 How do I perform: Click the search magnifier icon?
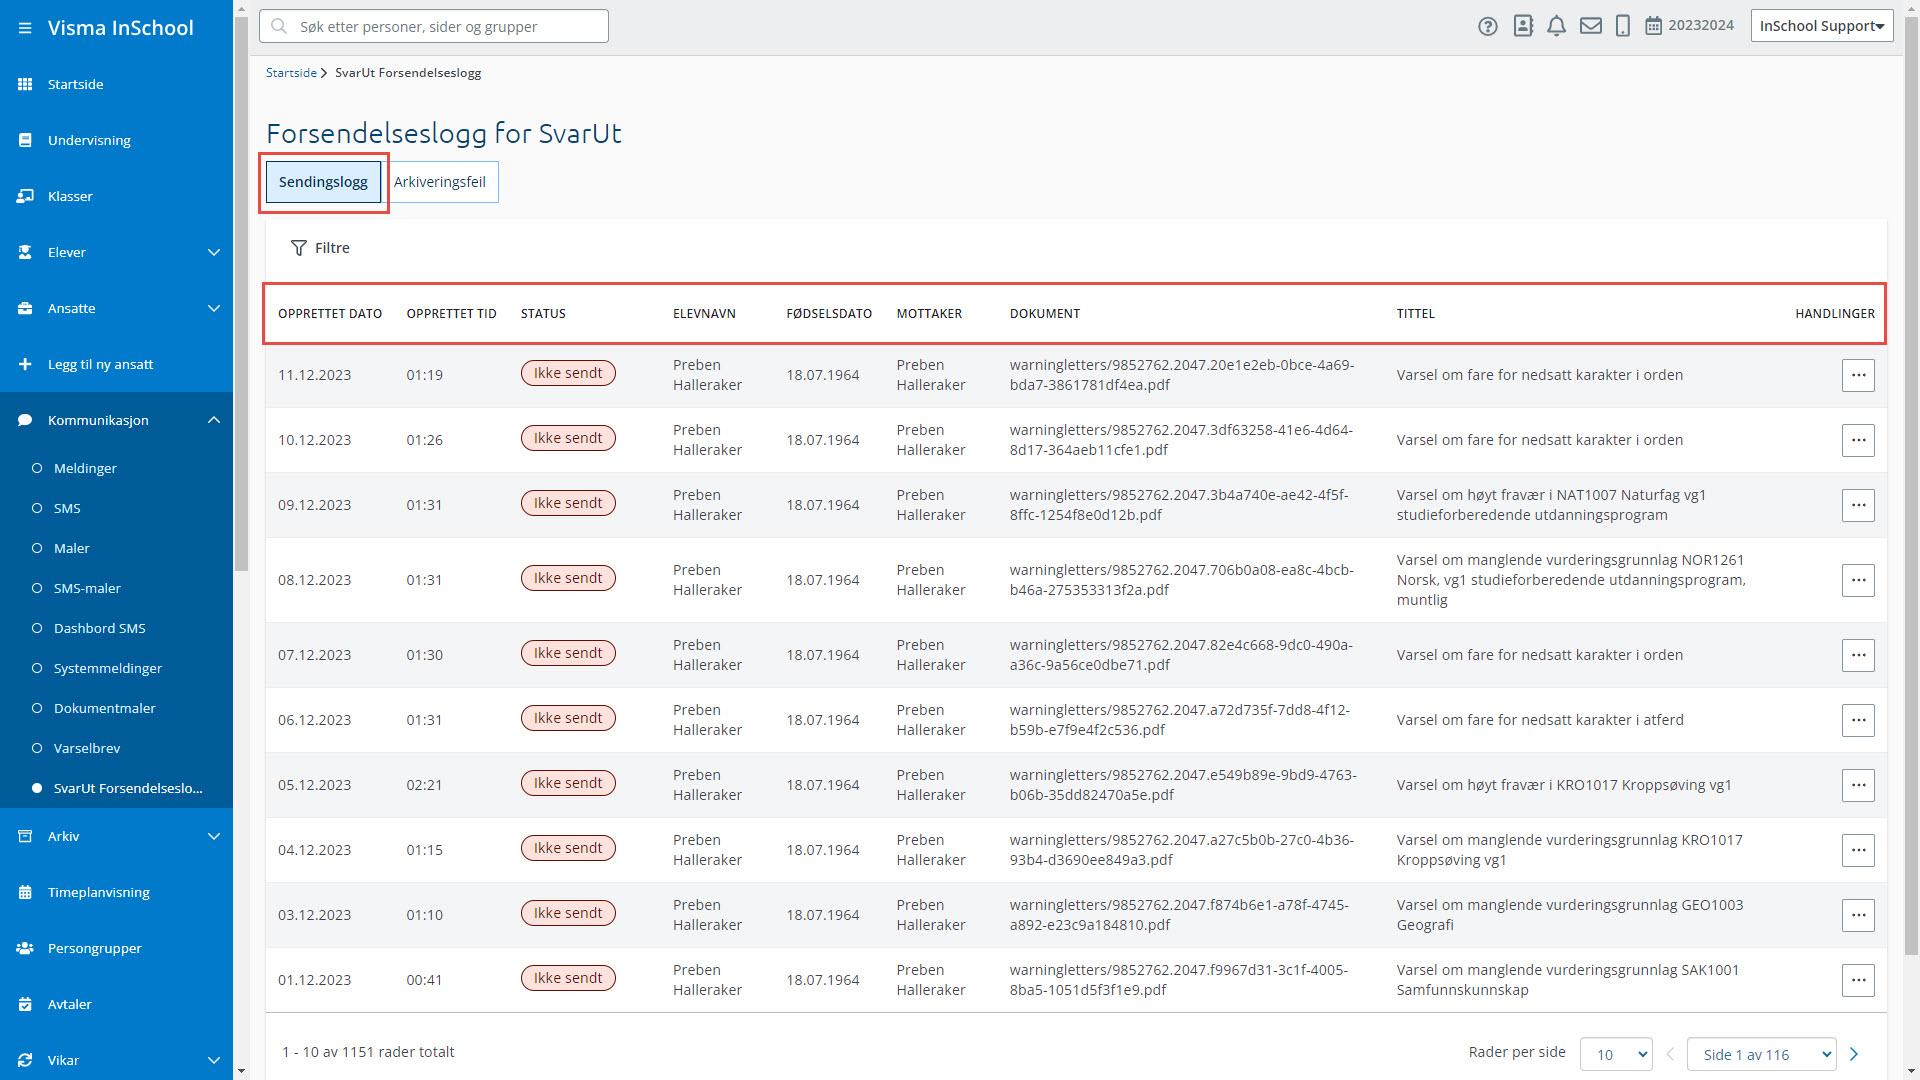[x=279, y=26]
